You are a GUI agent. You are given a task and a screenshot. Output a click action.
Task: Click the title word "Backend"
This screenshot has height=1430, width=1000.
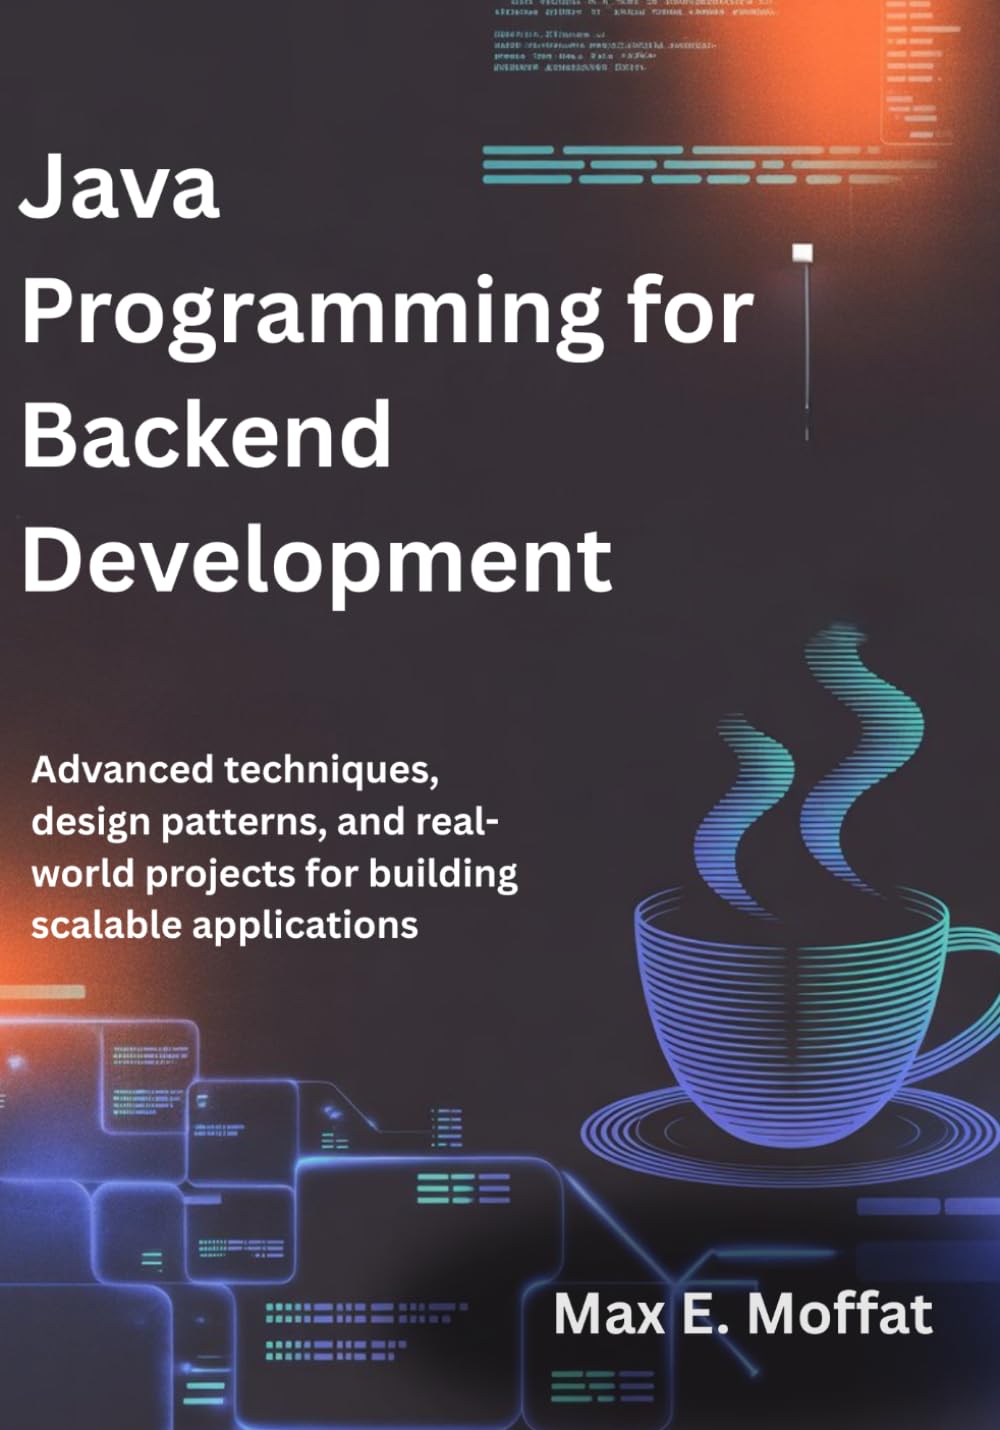click(207, 434)
